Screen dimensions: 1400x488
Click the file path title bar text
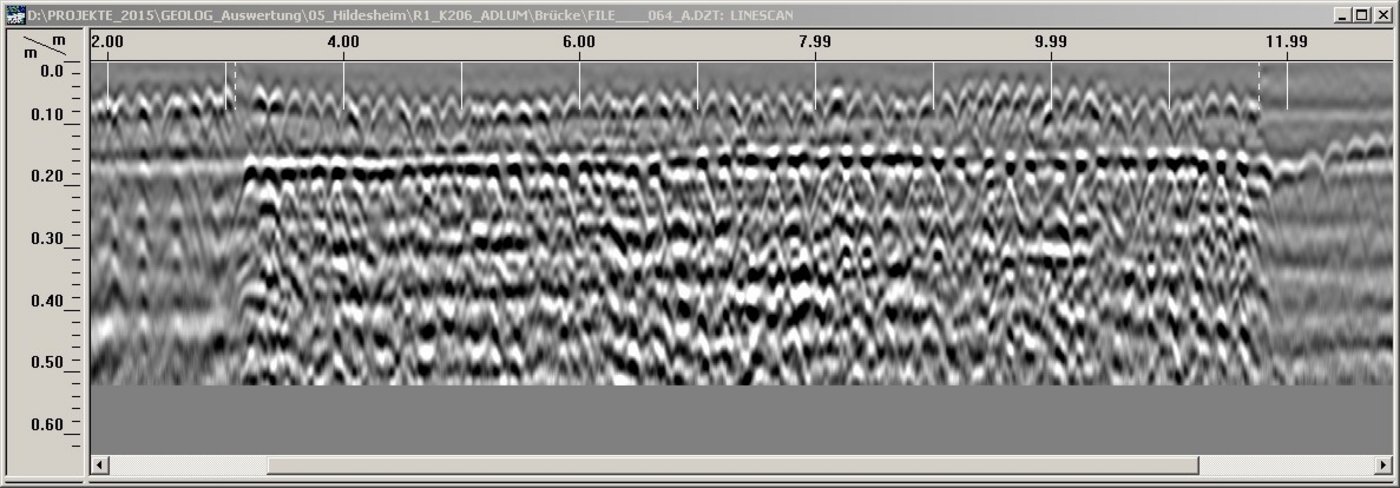[410, 15]
